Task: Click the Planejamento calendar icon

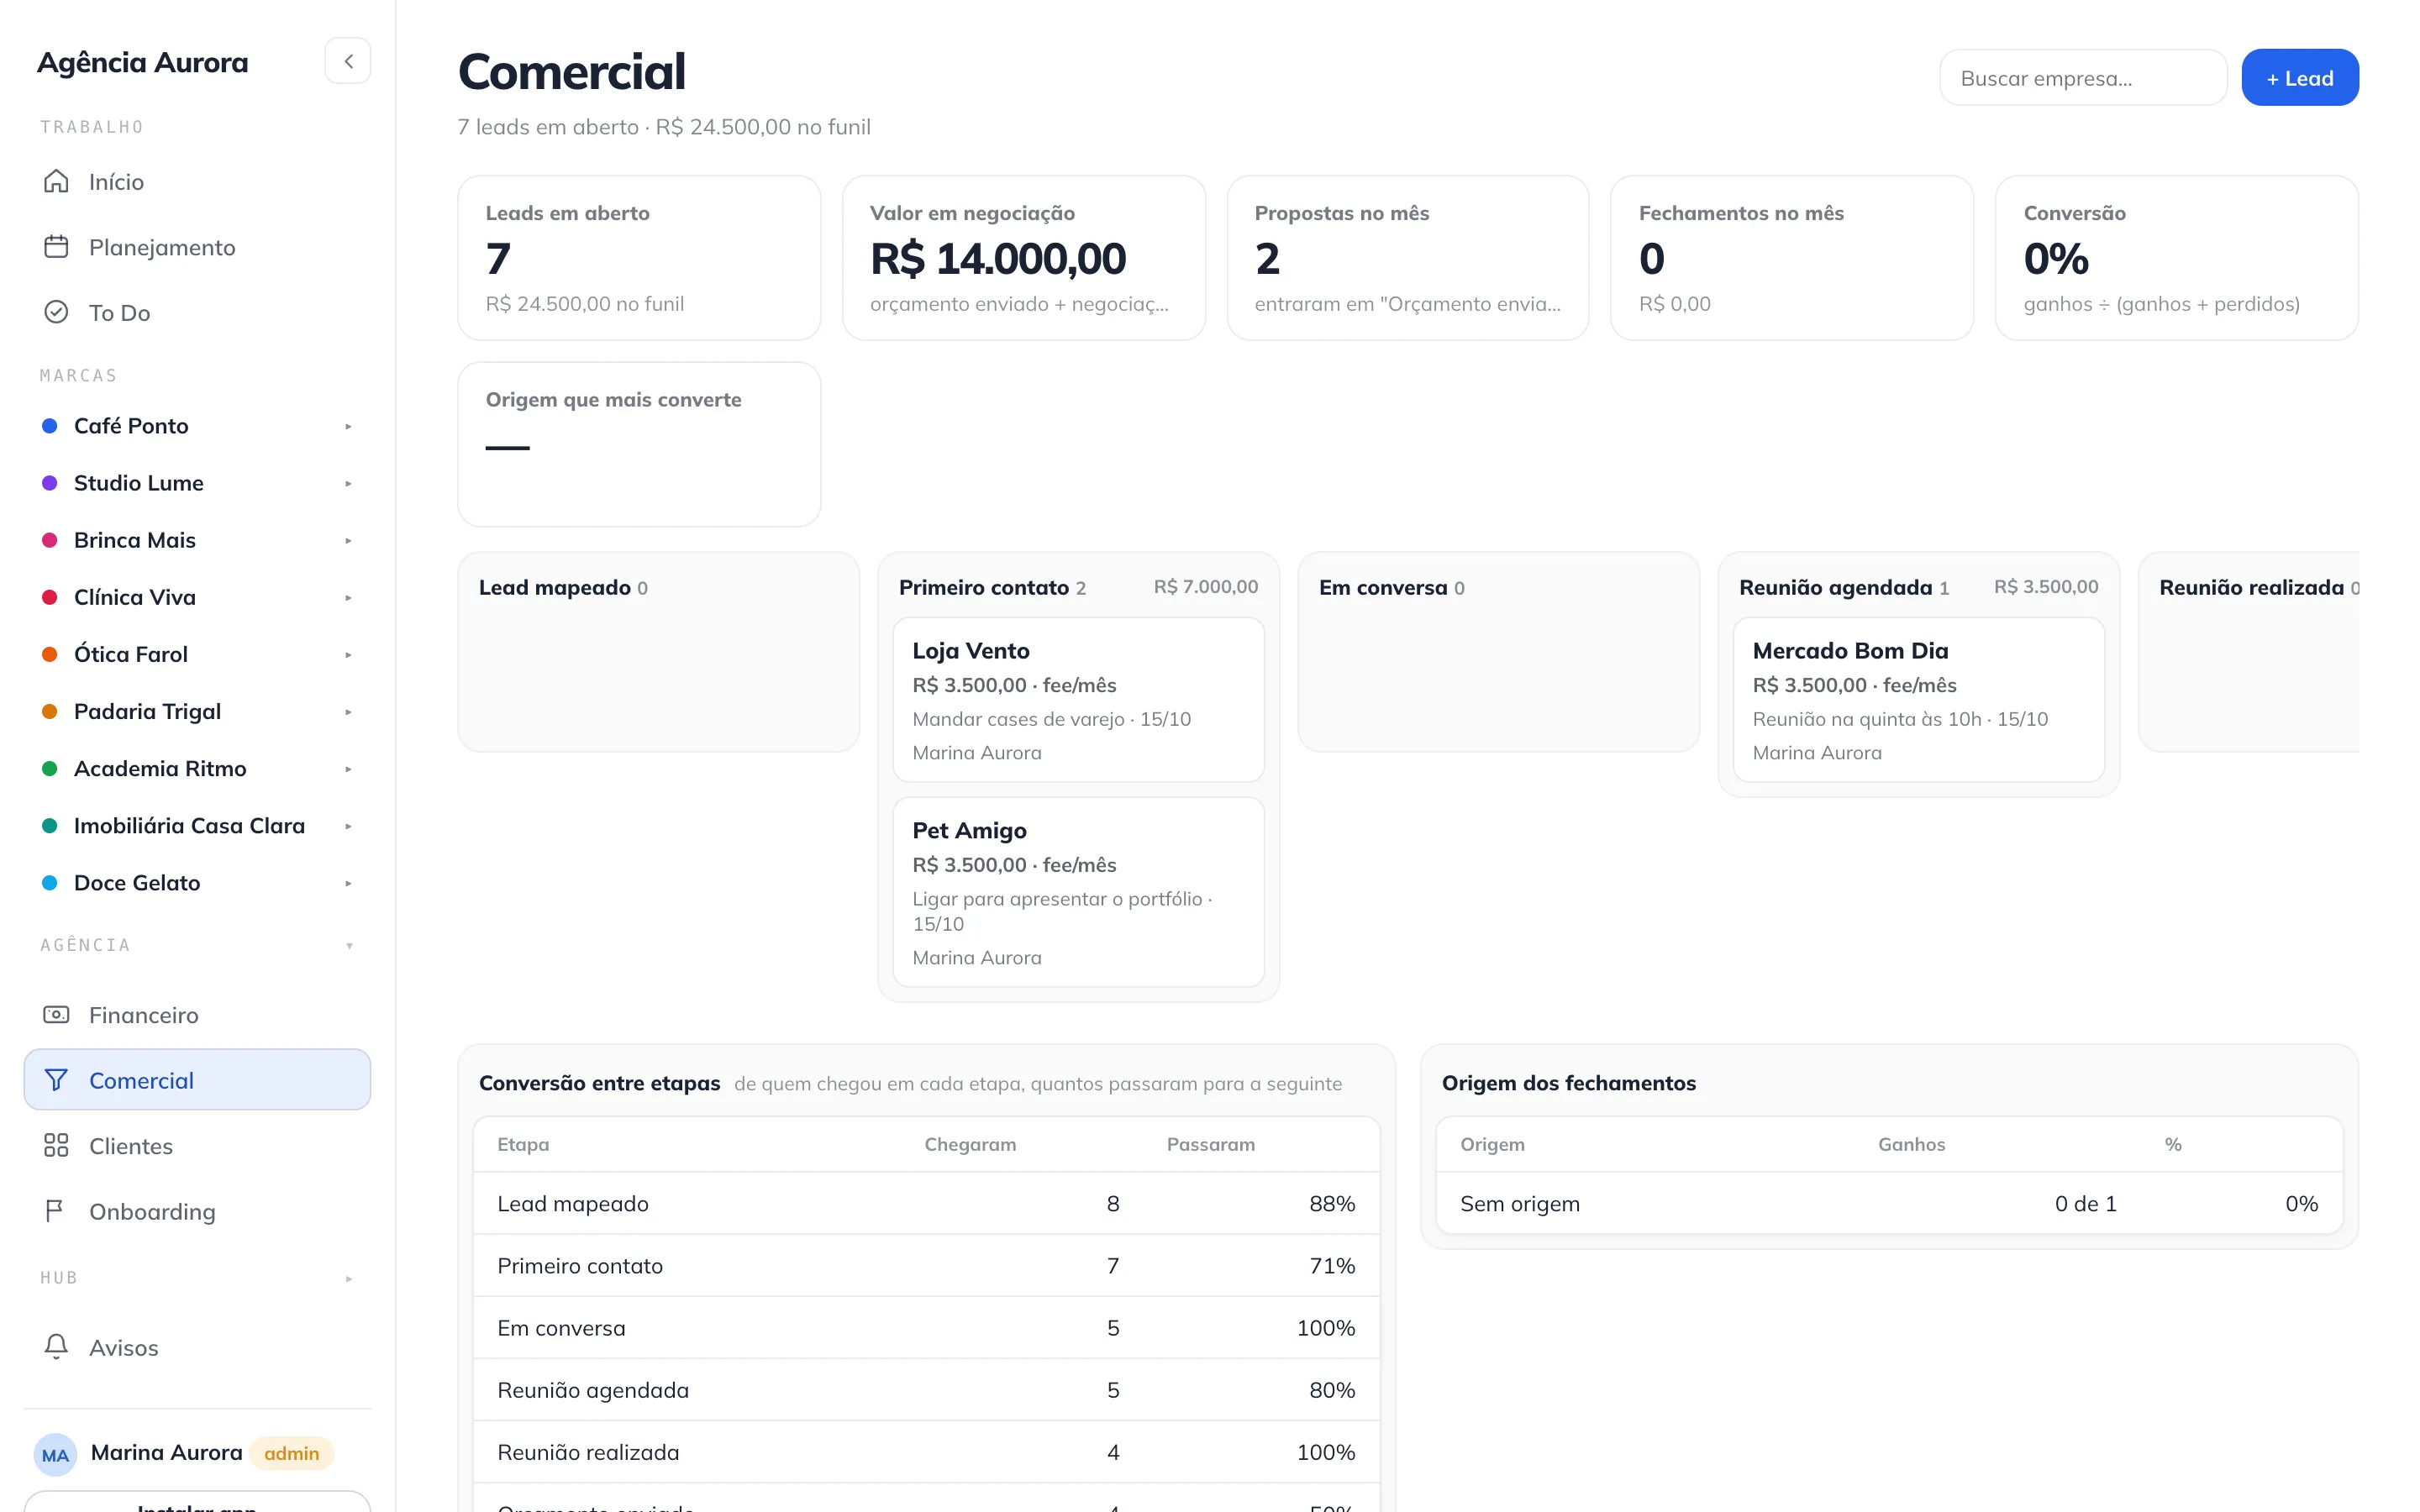Action: tap(56, 247)
